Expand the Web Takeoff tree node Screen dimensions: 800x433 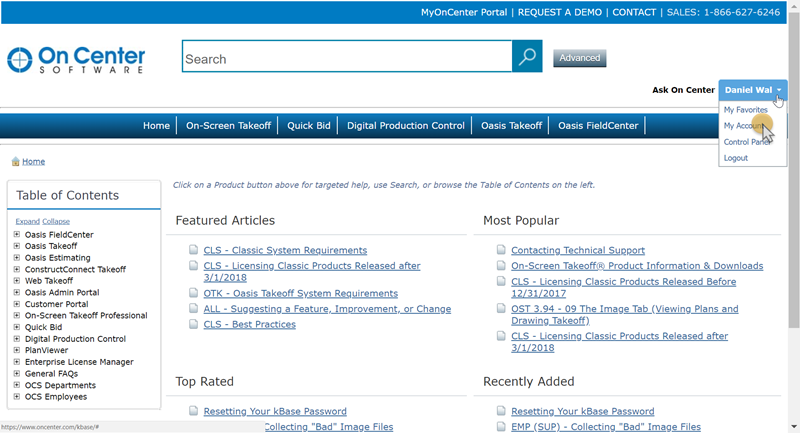(x=17, y=281)
